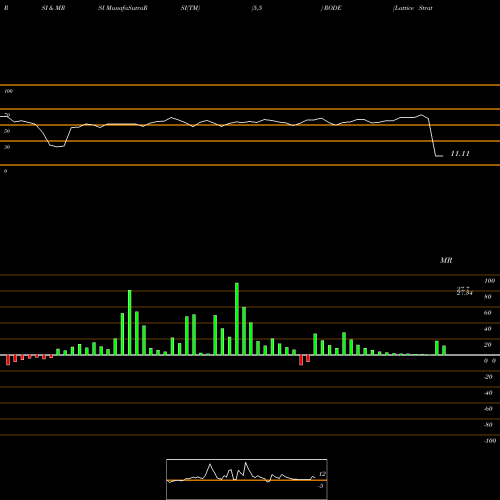Click the MR label above the histogram
Image resolution: width=500 pixels, height=500 pixels.
[x=446, y=260]
